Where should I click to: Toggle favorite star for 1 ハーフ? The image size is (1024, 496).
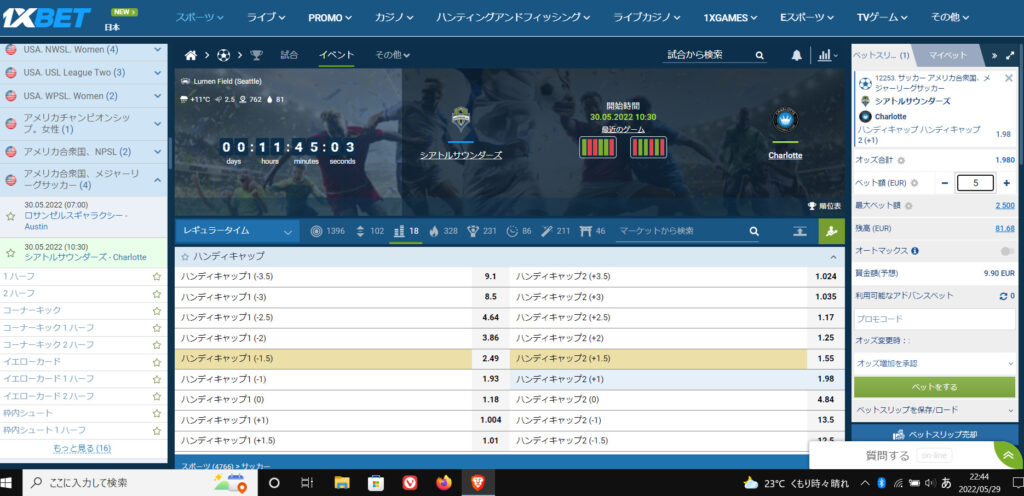click(156, 277)
